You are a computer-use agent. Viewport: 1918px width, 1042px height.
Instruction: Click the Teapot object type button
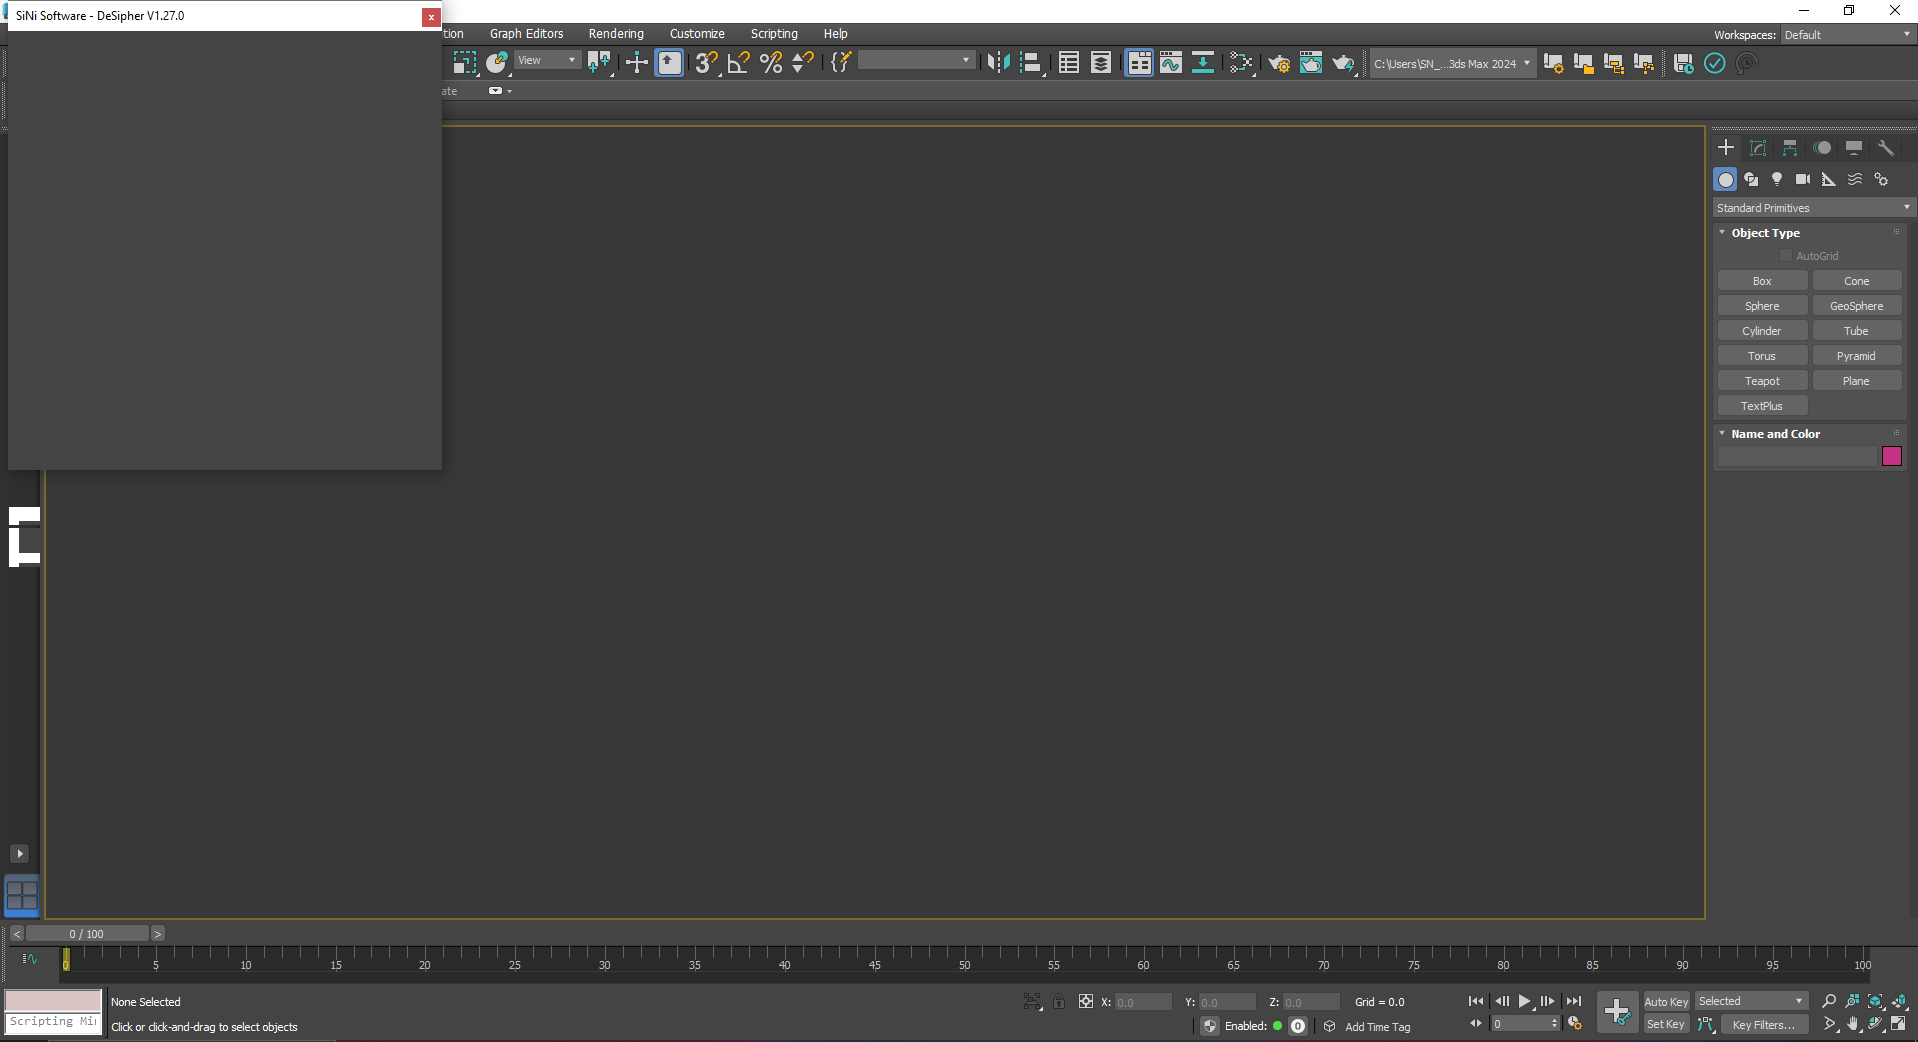click(1762, 381)
